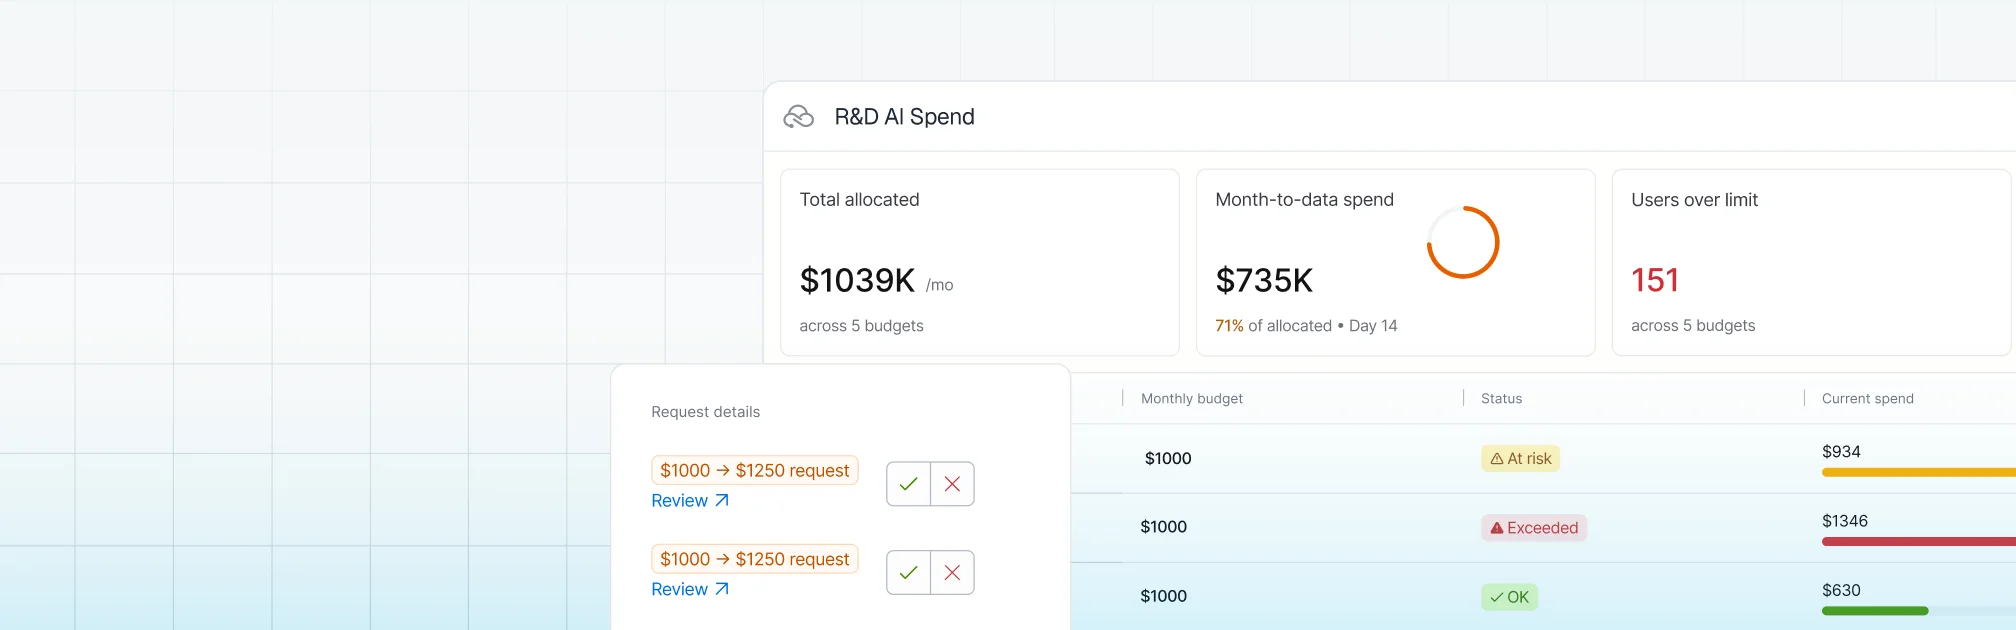The width and height of the screenshot is (2016, 630).
Task: Select the Total allocated card
Action: pyautogui.click(x=980, y=262)
